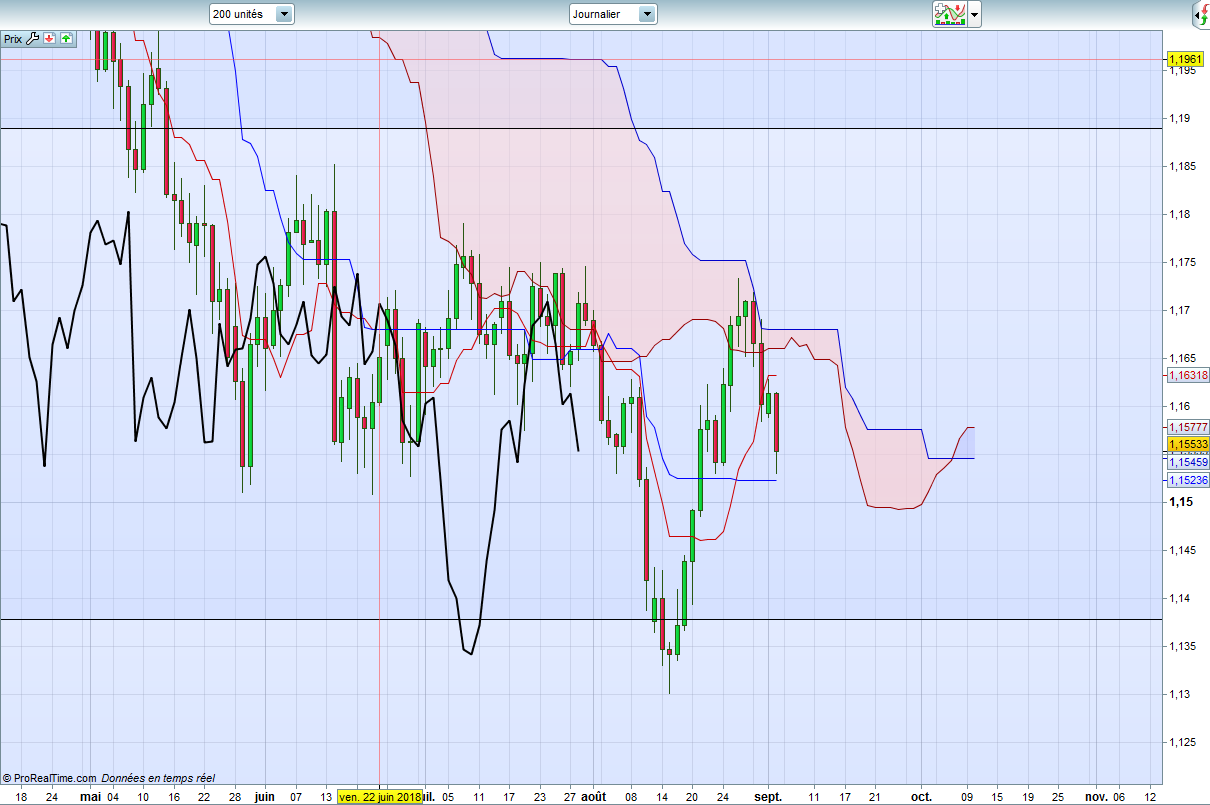Click the red down-arrow icon beside Prix
Image resolution: width=1210 pixels, height=805 pixels.
[50, 39]
